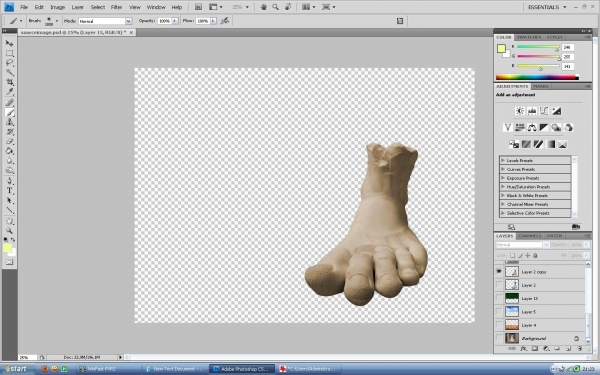
Task: Expand Channel Mixer Presets list
Action: [x=503, y=204]
